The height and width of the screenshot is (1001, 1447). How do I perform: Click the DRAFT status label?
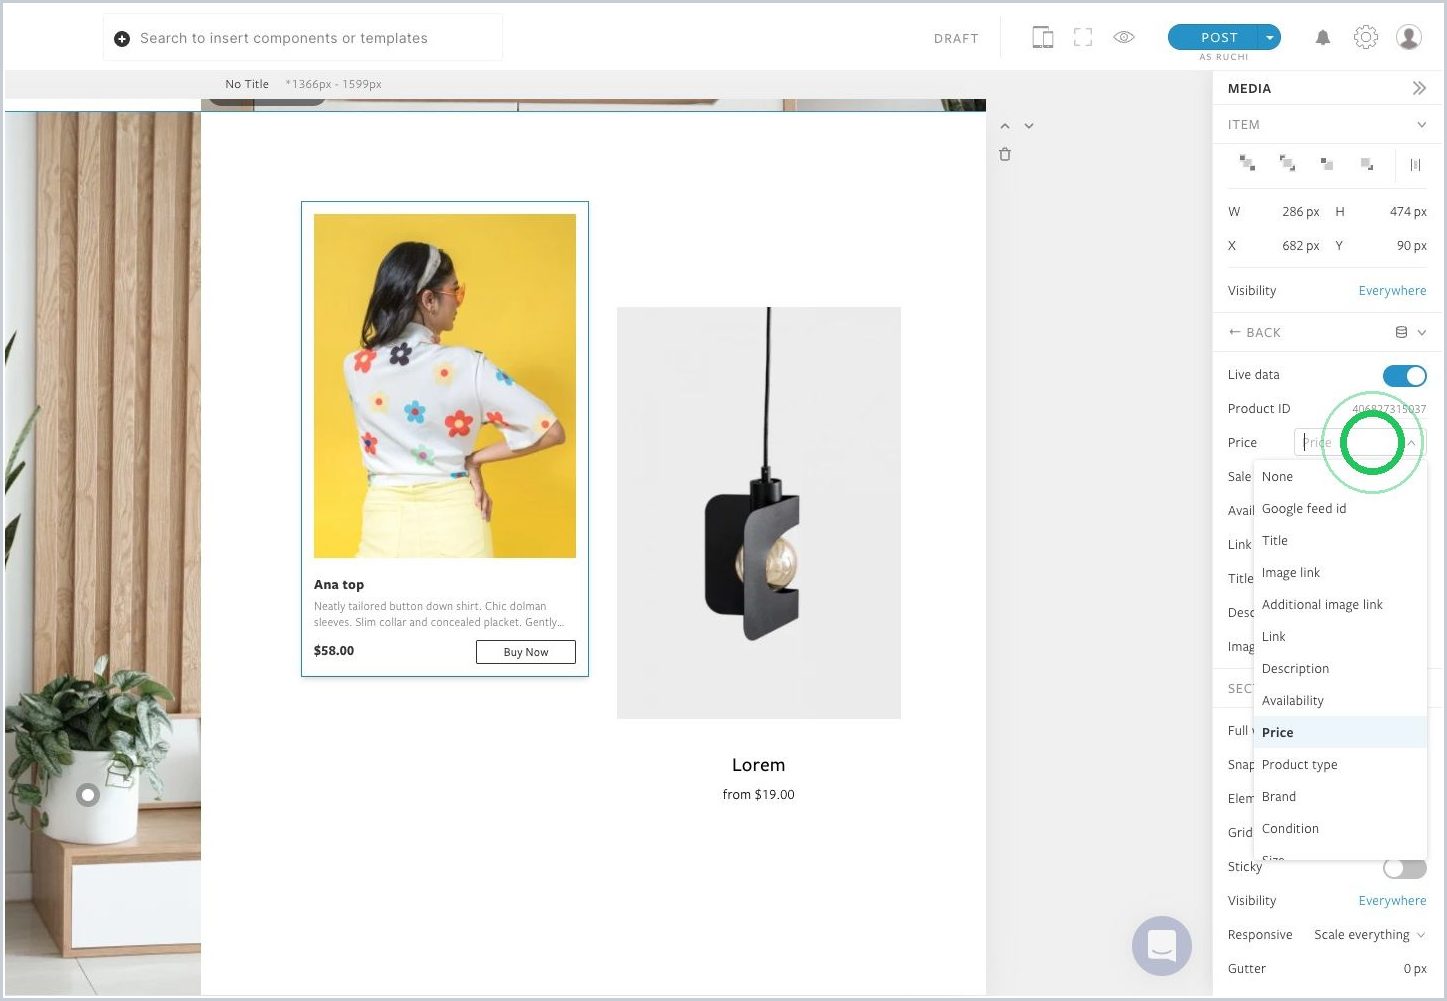[x=956, y=39]
